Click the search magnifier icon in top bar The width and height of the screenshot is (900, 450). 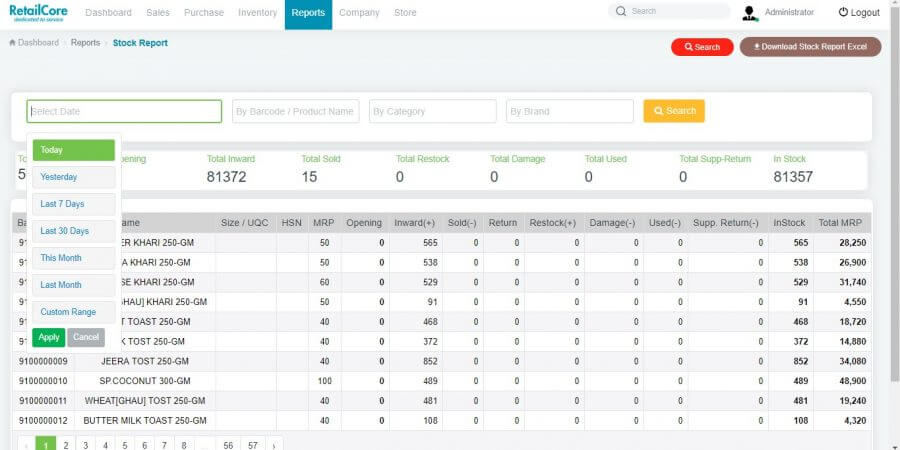tap(620, 11)
